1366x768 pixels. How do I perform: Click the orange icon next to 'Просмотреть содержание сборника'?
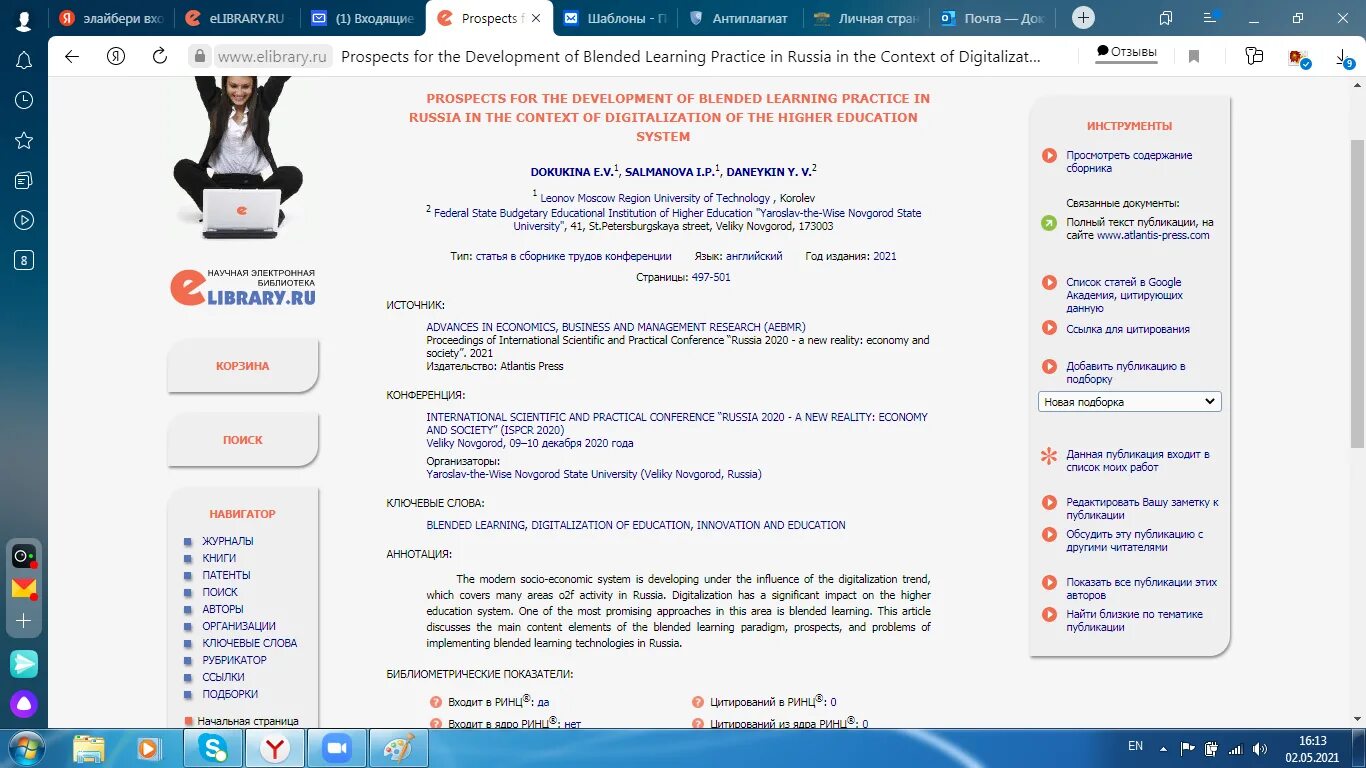click(1049, 155)
